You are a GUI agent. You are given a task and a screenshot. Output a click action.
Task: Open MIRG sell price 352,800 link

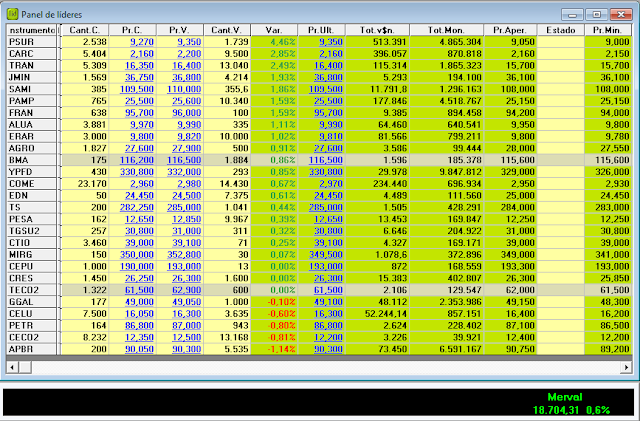tap(184, 255)
